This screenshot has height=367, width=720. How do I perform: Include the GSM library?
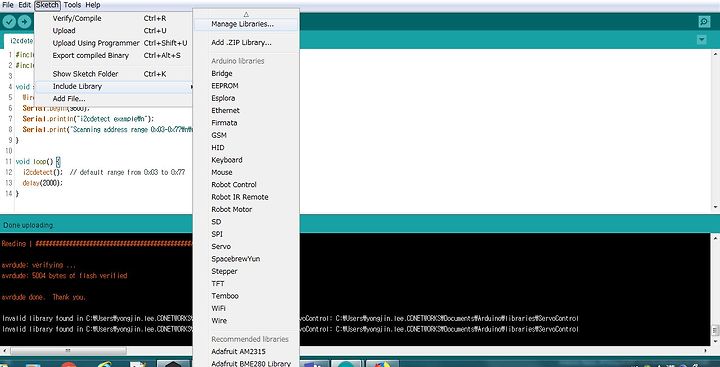click(246, 136)
